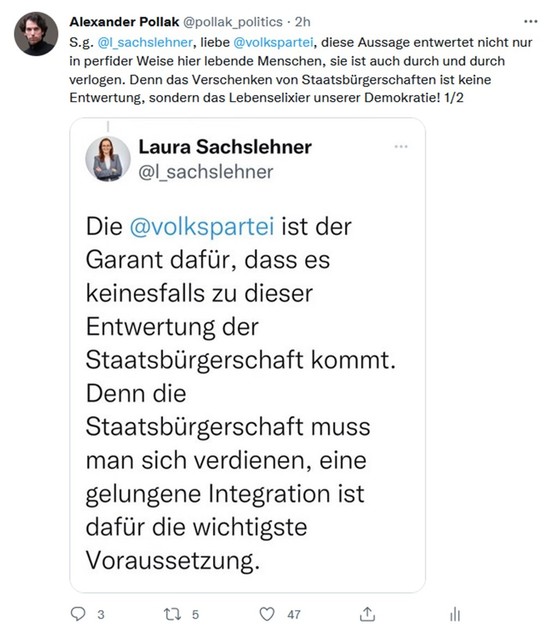This screenshot has width=550, height=637.
Task: Open the three-dot menu of Pollak's tweet
Action: coord(531,22)
